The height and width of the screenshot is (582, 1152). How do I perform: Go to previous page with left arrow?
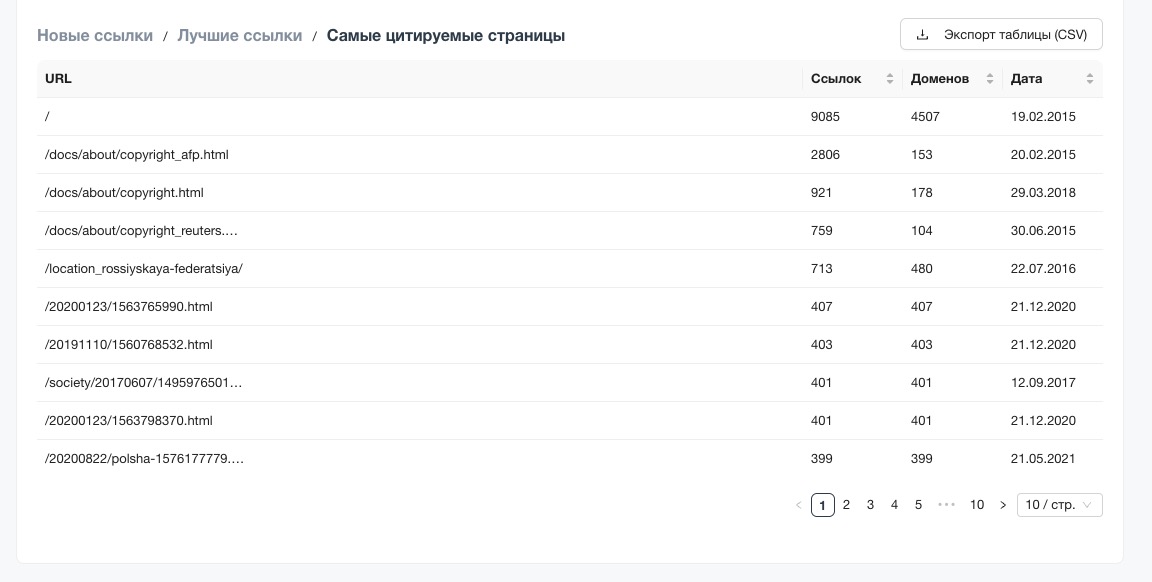(x=799, y=505)
